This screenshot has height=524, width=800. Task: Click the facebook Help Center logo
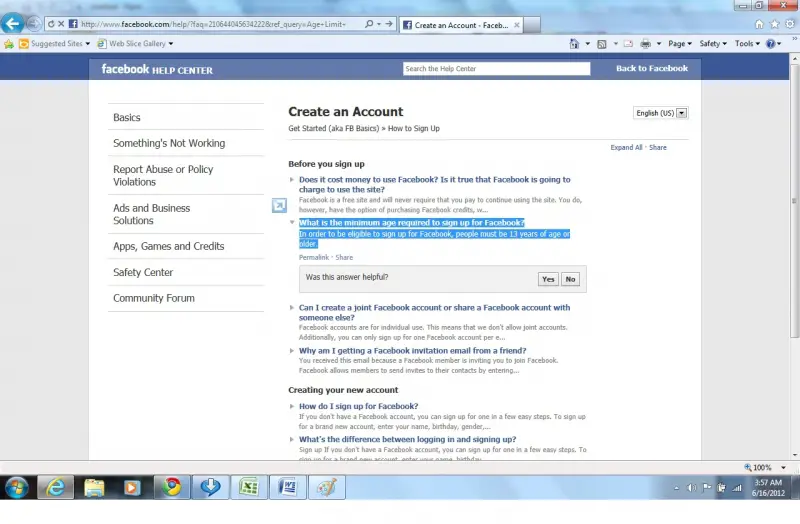[x=157, y=69]
